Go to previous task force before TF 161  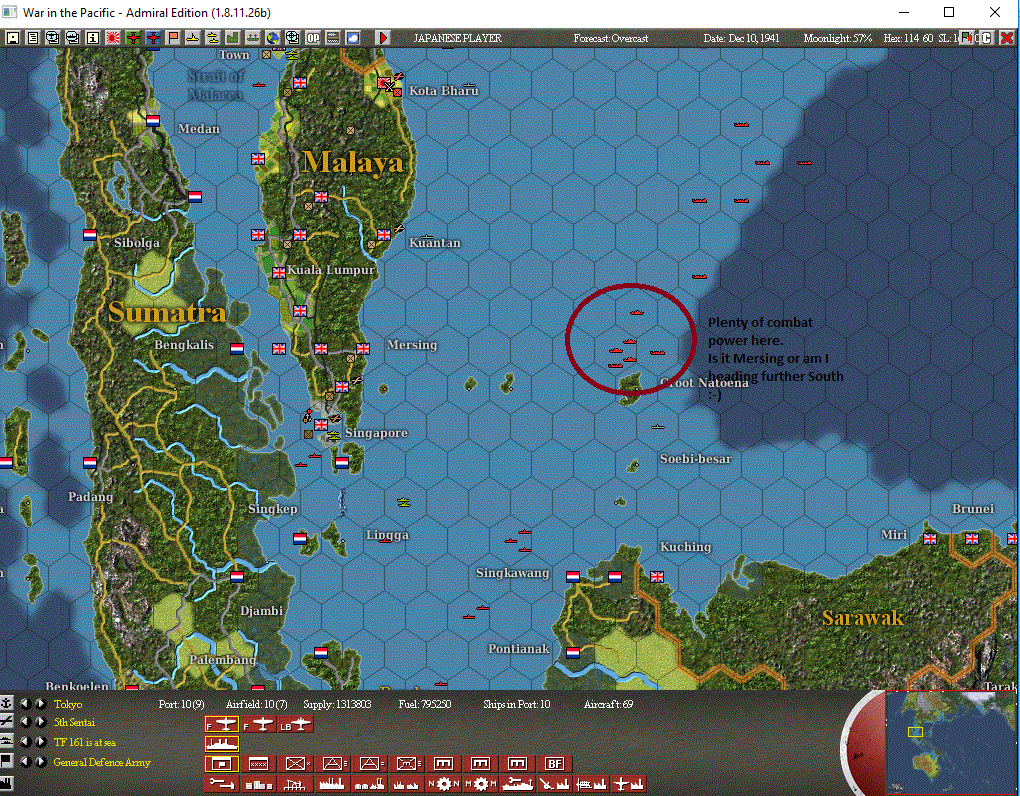click(x=25, y=742)
